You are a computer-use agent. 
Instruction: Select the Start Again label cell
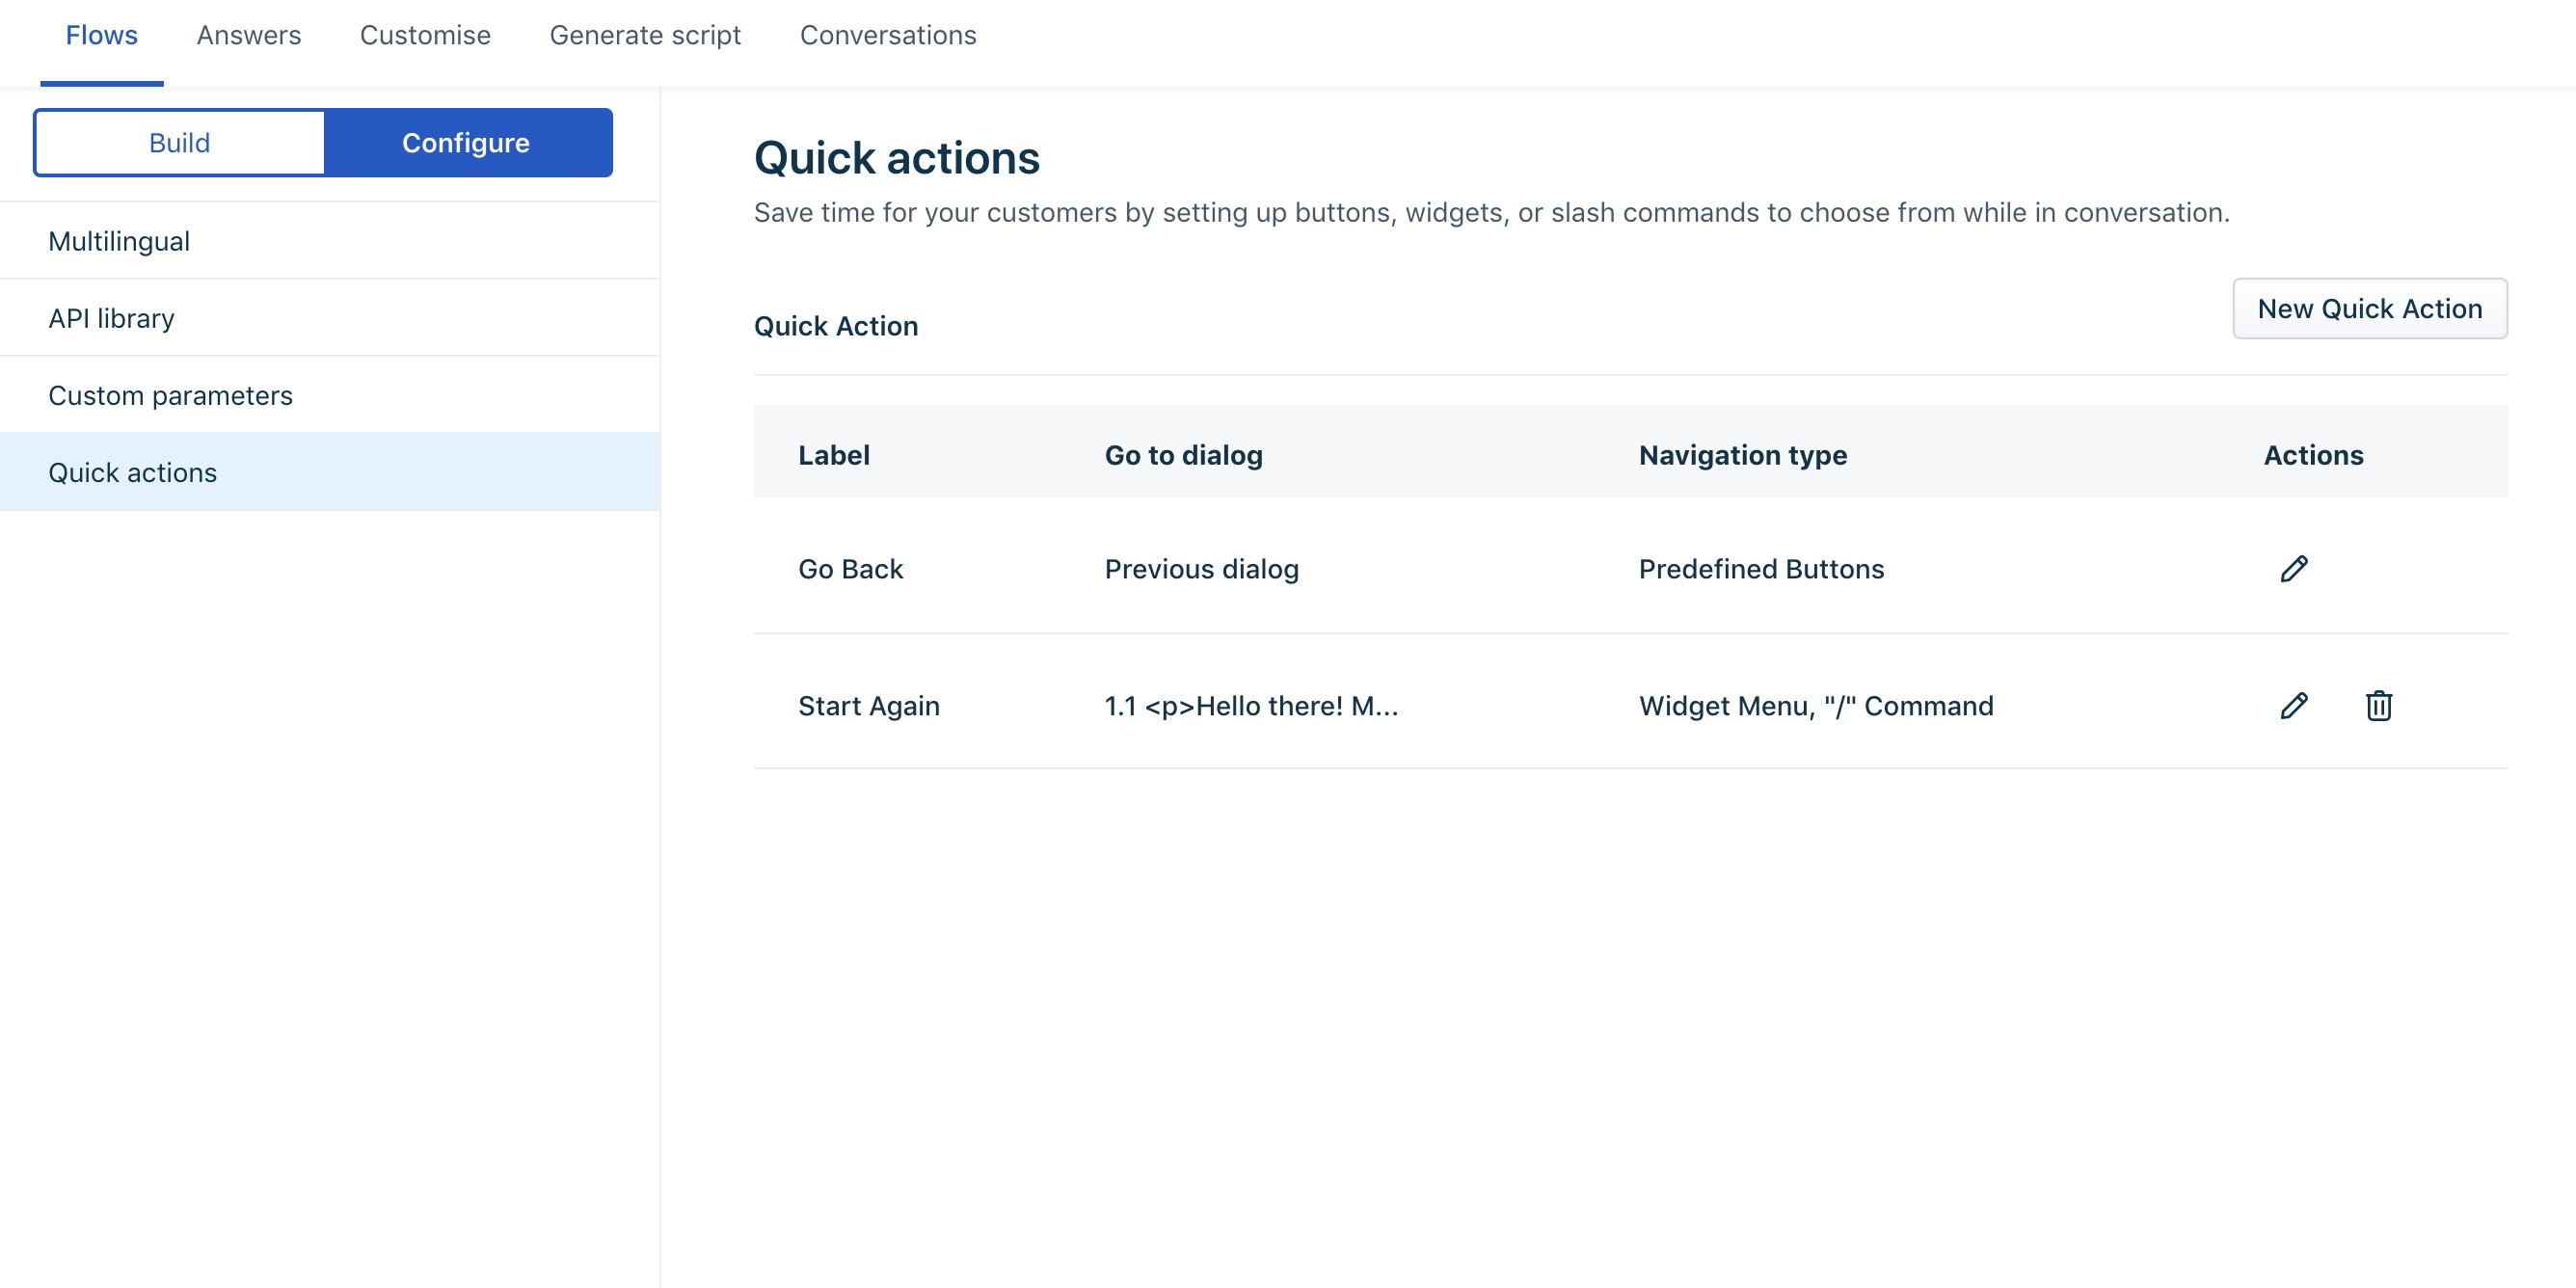coord(869,706)
